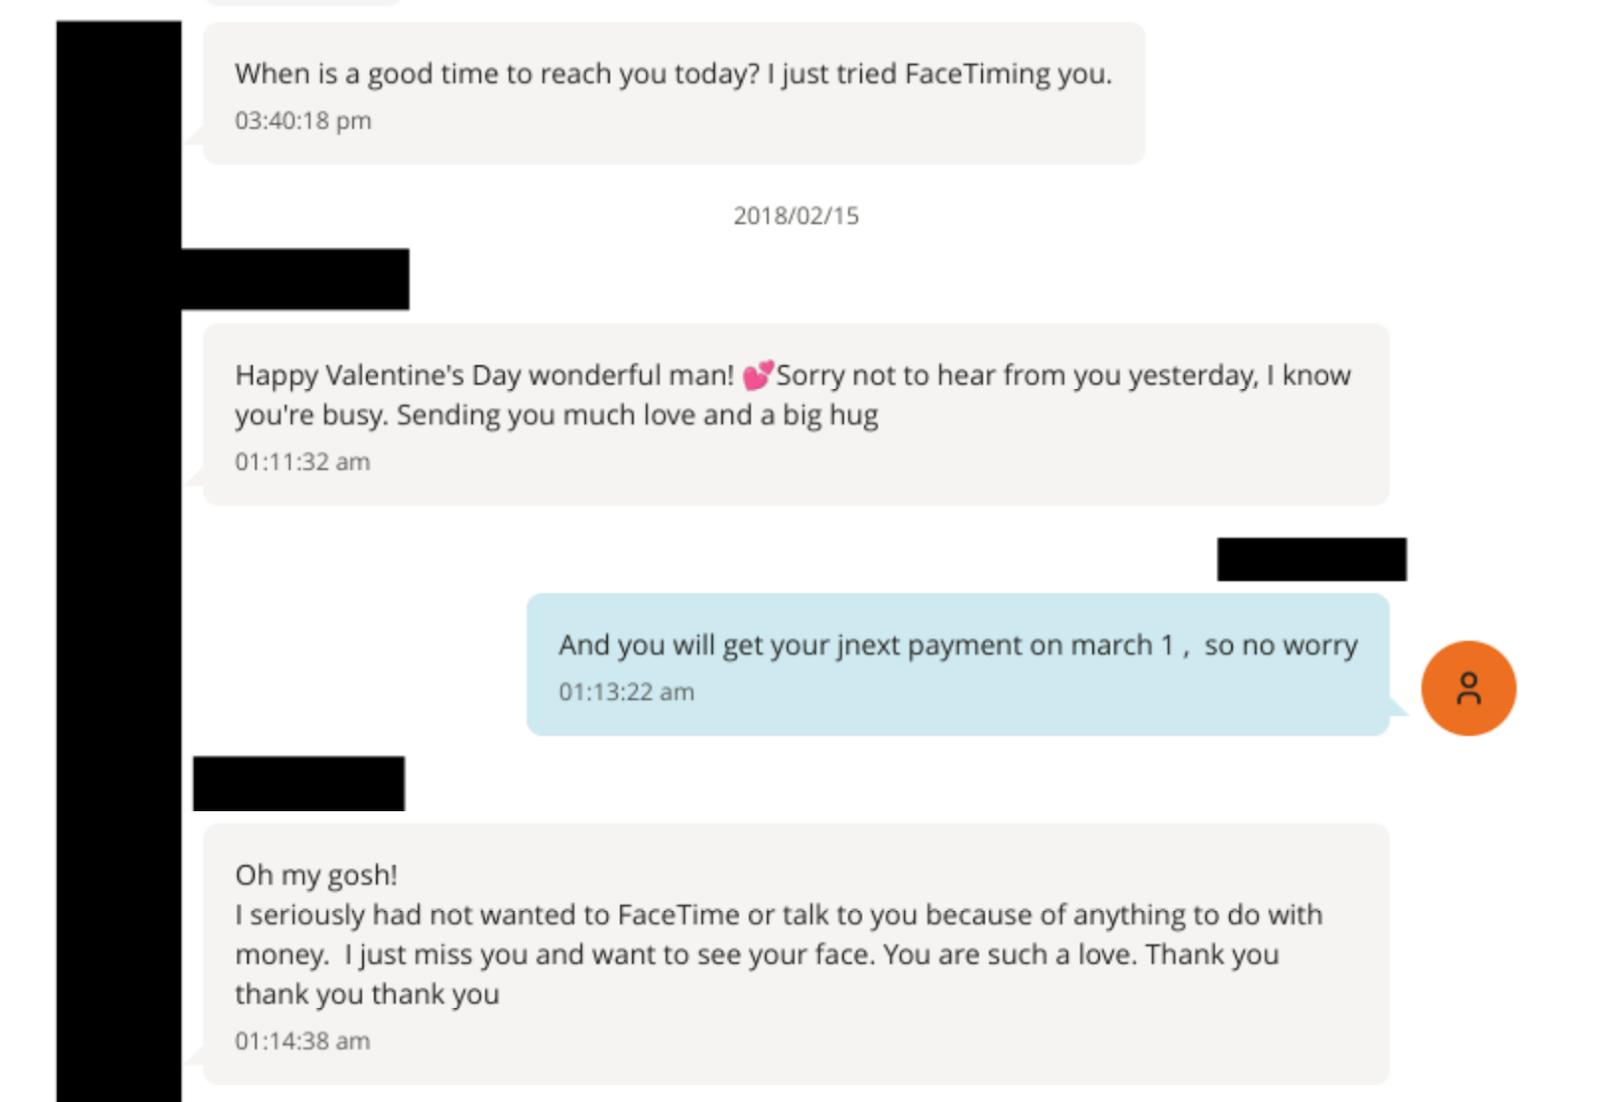Select the blue payment message bubble
This screenshot has width=1600, height=1102.
(x=957, y=664)
